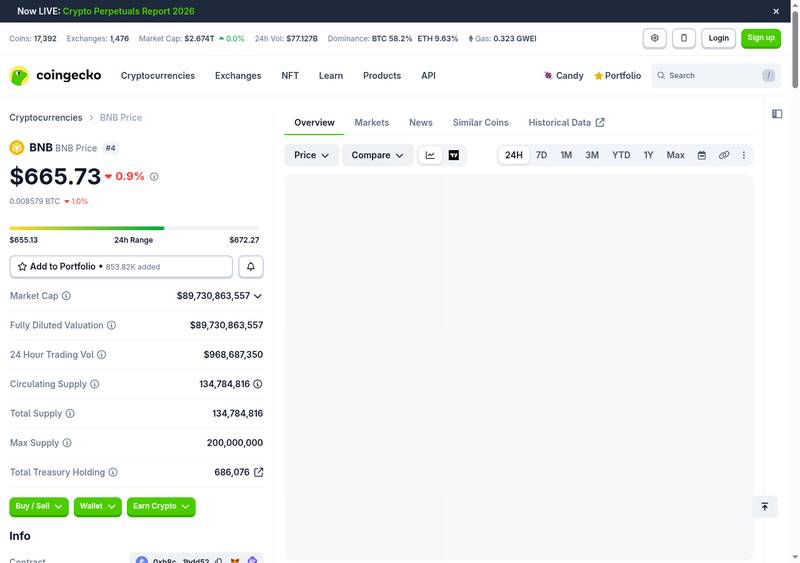Switch to the Markets tab
The image size is (800, 563).
pyautogui.click(x=371, y=123)
